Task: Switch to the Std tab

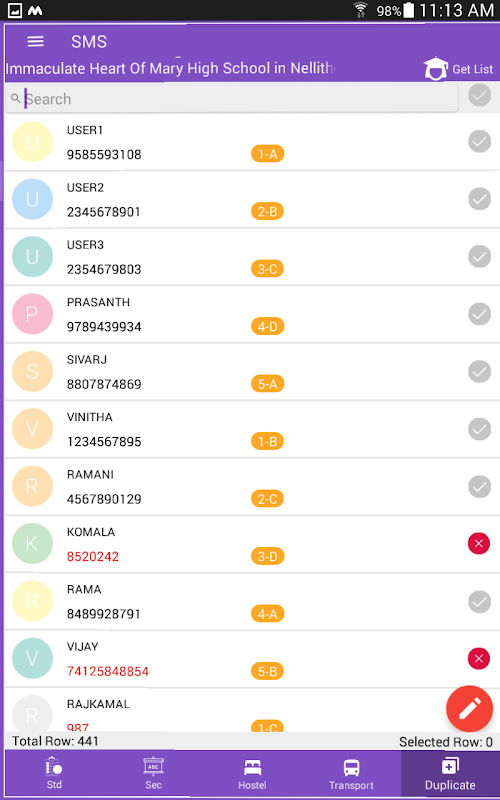Action: (54, 773)
